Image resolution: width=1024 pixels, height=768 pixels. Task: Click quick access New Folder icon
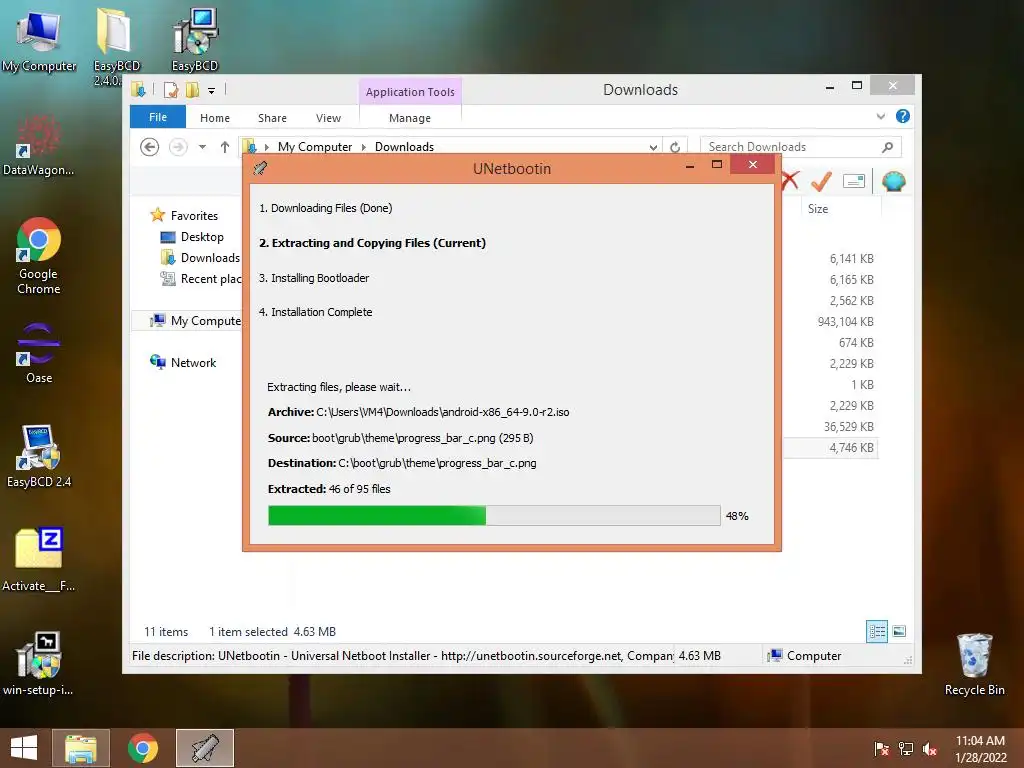coord(192,90)
